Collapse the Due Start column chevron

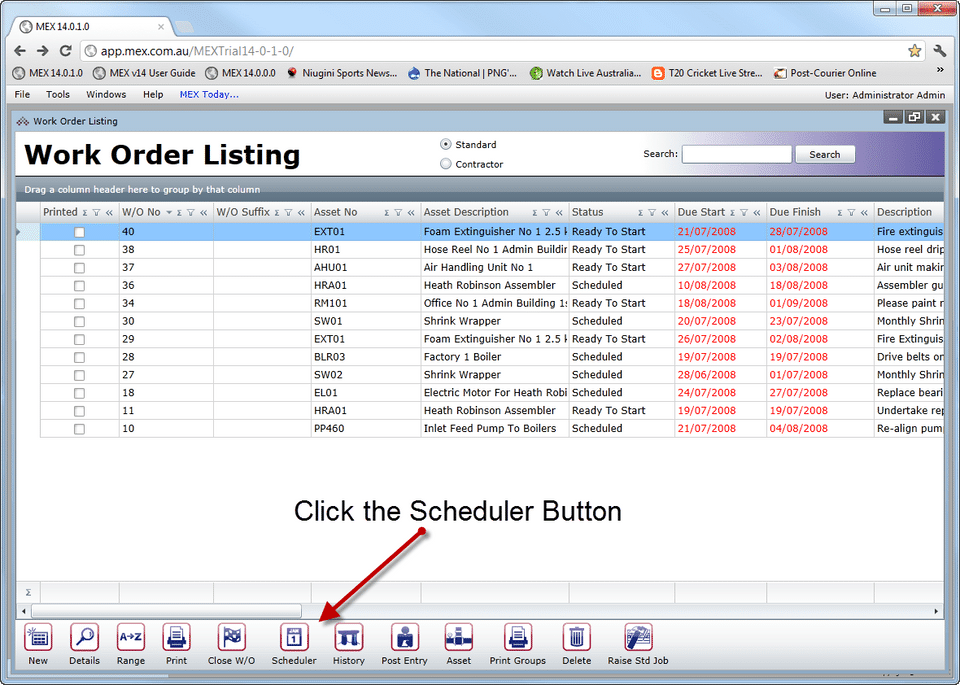[757, 212]
